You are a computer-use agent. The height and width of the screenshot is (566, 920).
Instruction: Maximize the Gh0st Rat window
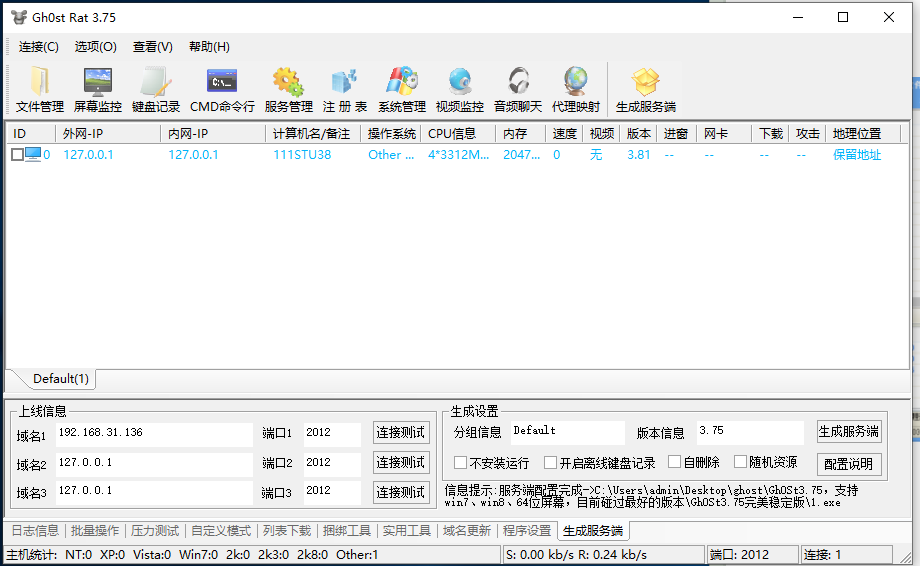pyautogui.click(x=843, y=18)
